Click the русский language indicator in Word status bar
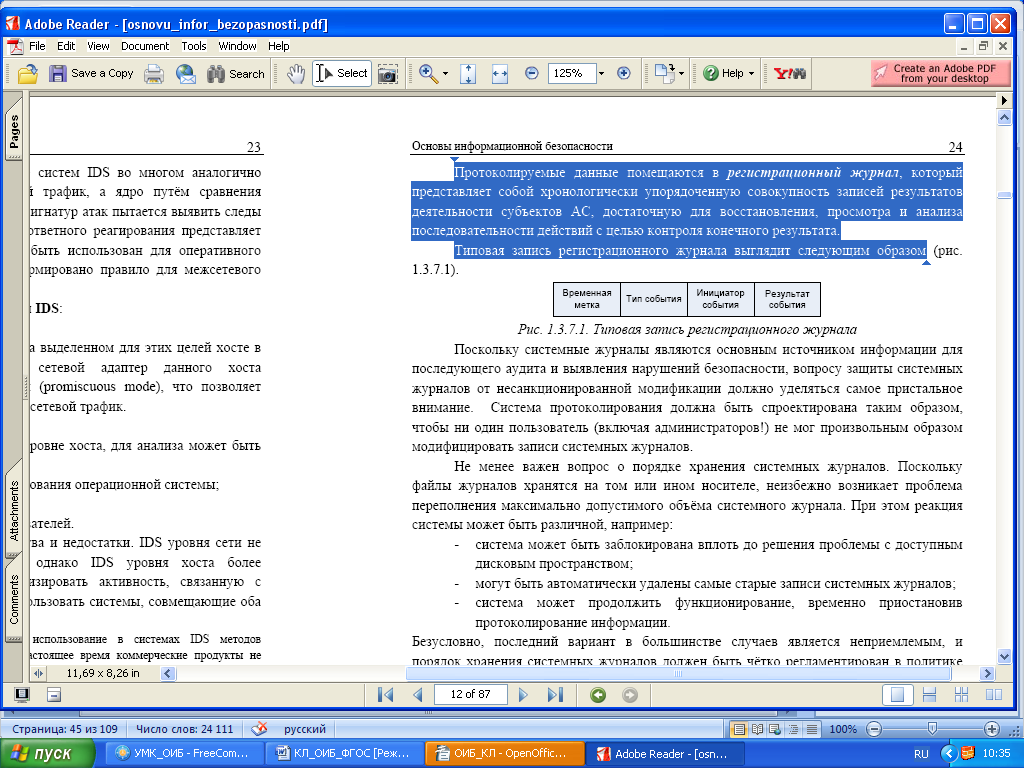Image resolution: width=1024 pixels, height=768 pixels. 304,729
